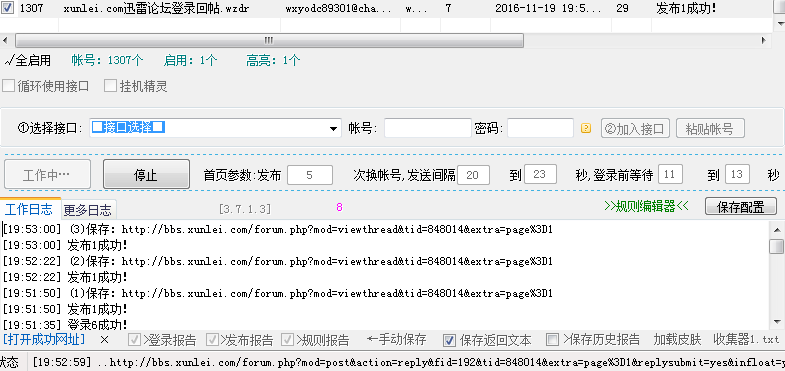Image resolution: width=785 pixels, height=371 pixels.
Task: Uncheck 保存返回文本 checkbox
Action: tap(450, 340)
